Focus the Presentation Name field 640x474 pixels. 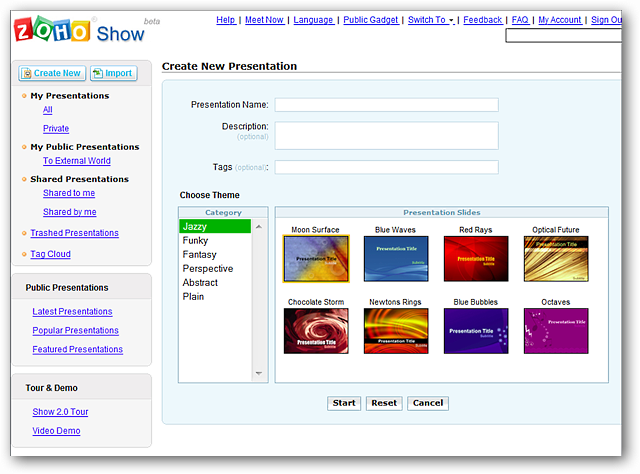(x=387, y=105)
